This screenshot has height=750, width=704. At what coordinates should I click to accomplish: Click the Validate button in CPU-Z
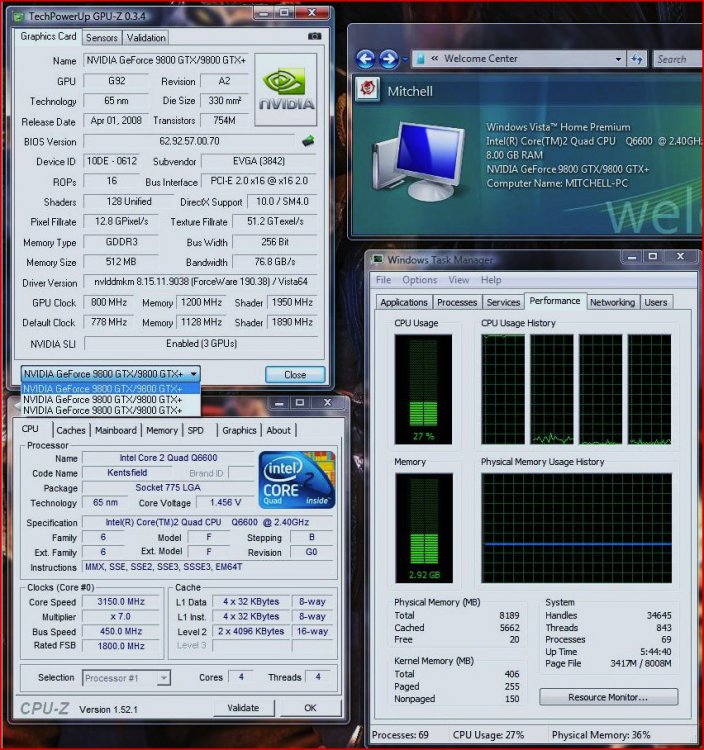click(x=243, y=707)
